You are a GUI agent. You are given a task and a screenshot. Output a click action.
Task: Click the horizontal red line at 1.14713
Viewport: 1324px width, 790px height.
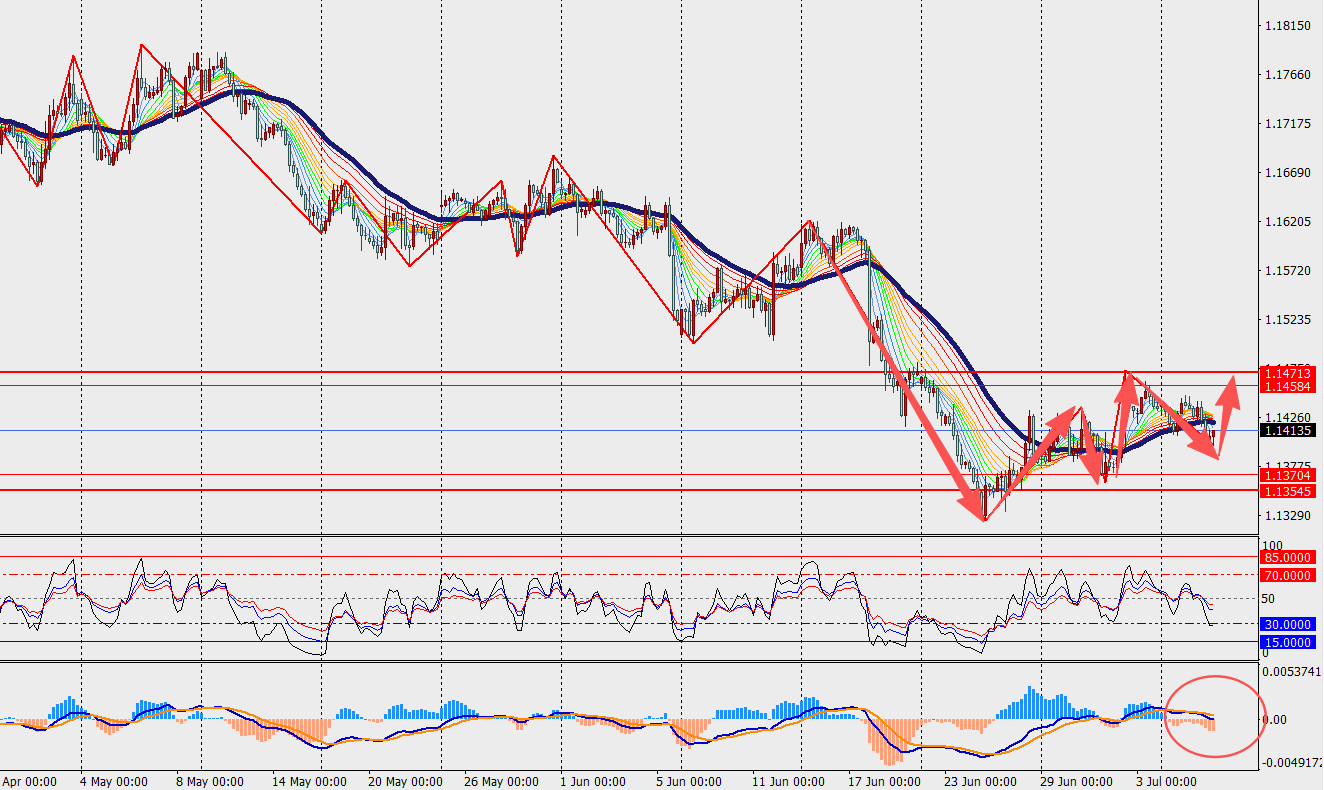628,372
